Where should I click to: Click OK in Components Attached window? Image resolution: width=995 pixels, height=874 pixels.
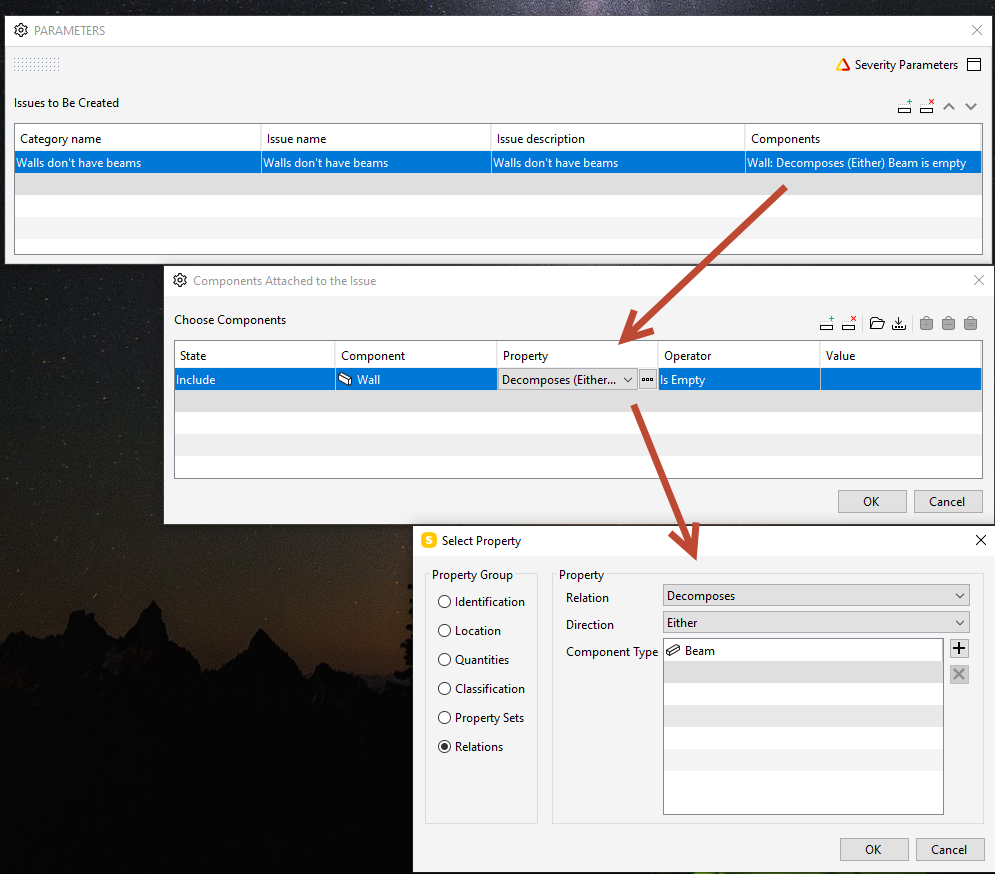[x=872, y=501]
